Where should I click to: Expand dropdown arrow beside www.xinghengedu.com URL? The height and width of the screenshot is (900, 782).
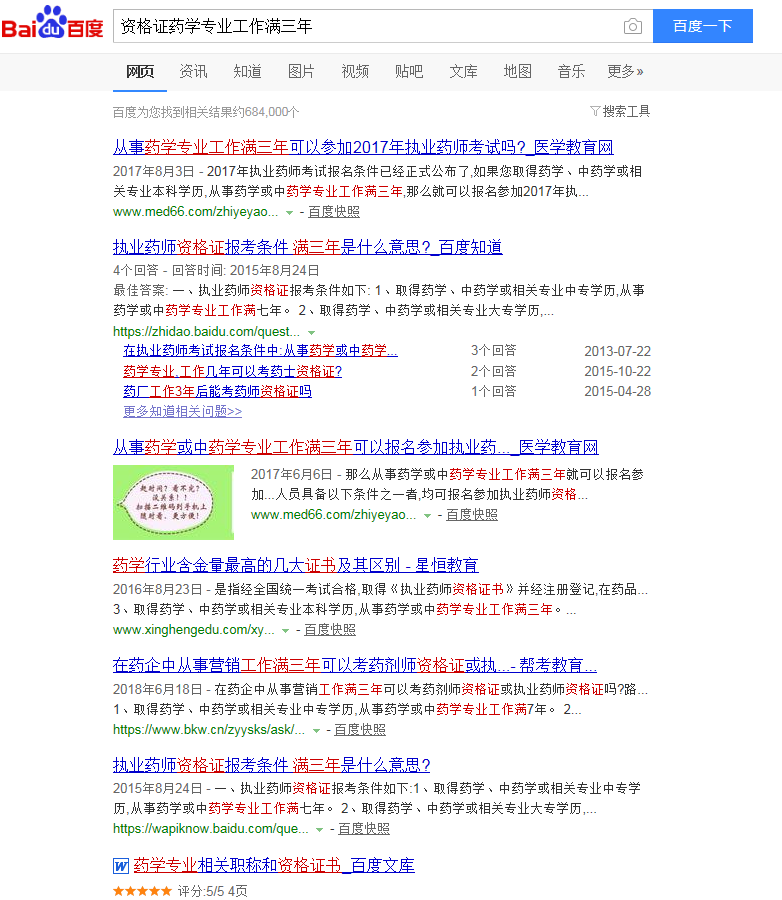(285, 631)
